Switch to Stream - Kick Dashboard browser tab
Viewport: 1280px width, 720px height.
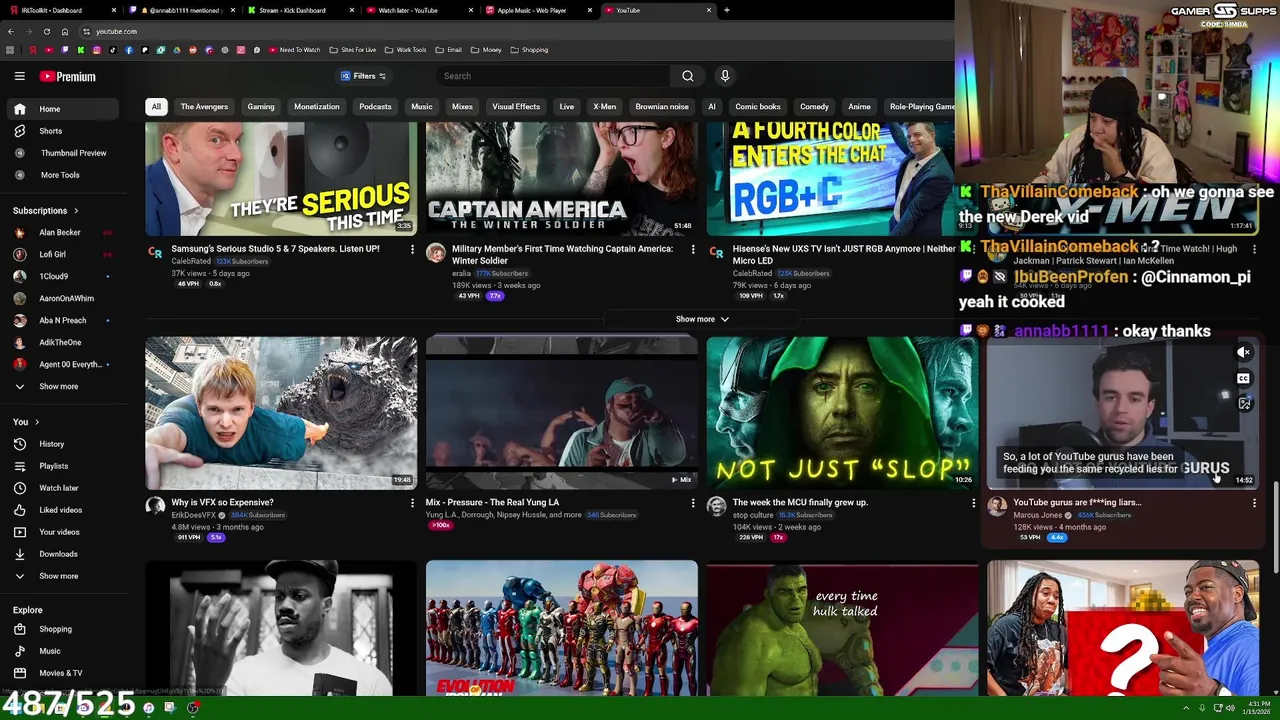(298, 10)
